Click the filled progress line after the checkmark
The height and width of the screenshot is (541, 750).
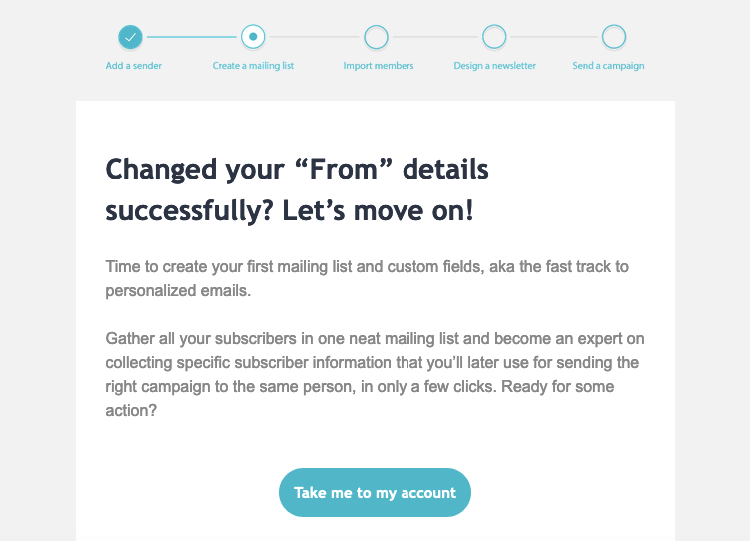[x=192, y=37]
